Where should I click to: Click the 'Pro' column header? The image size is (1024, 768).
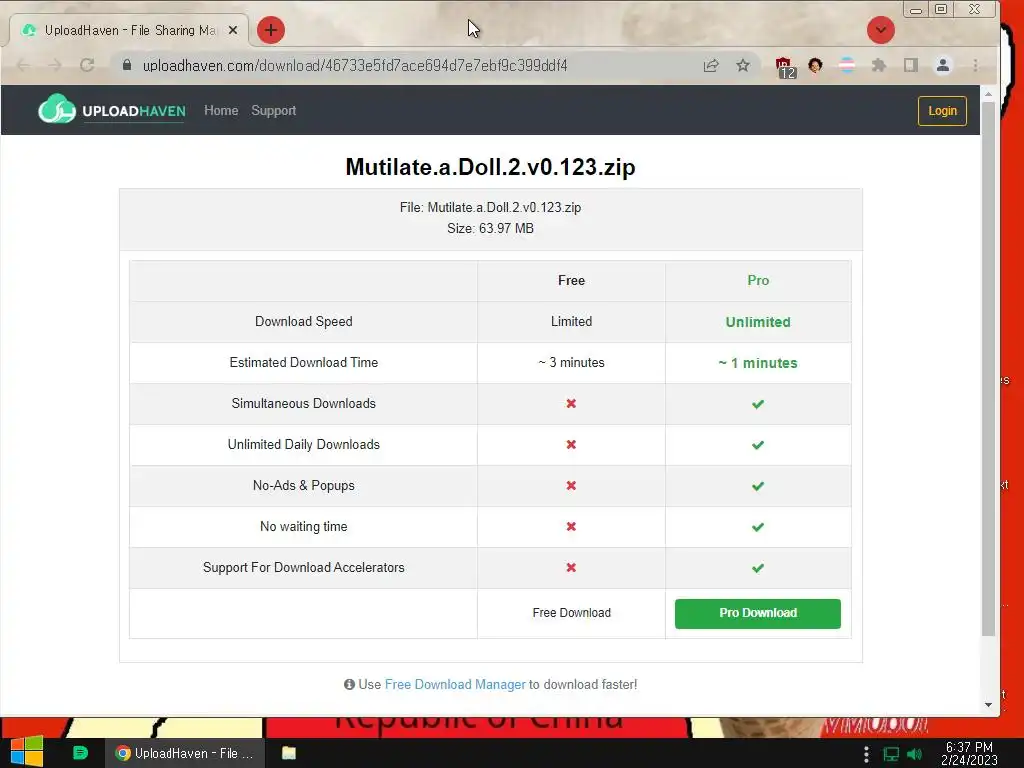pos(758,280)
